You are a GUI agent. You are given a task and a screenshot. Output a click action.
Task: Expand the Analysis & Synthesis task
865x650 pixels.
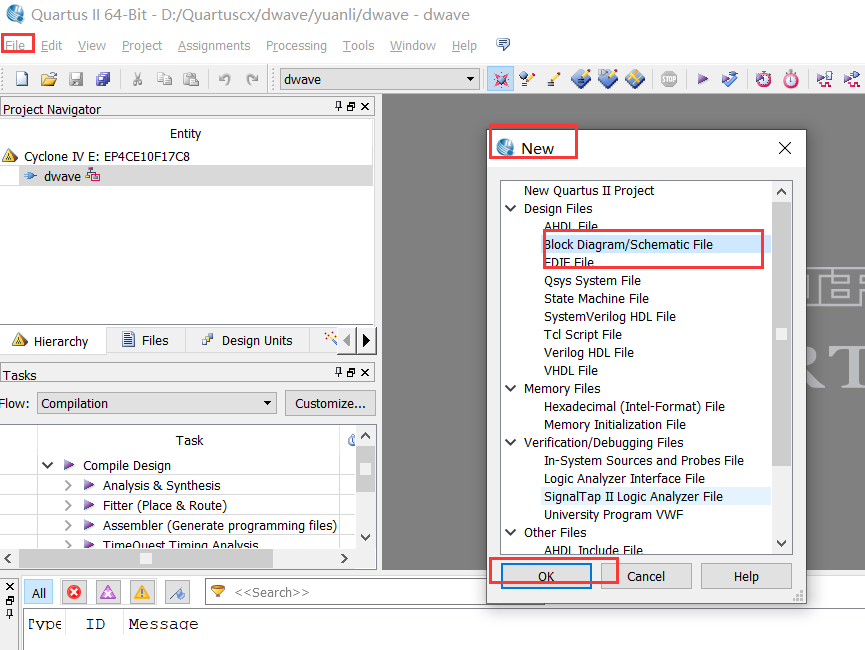tap(68, 485)
